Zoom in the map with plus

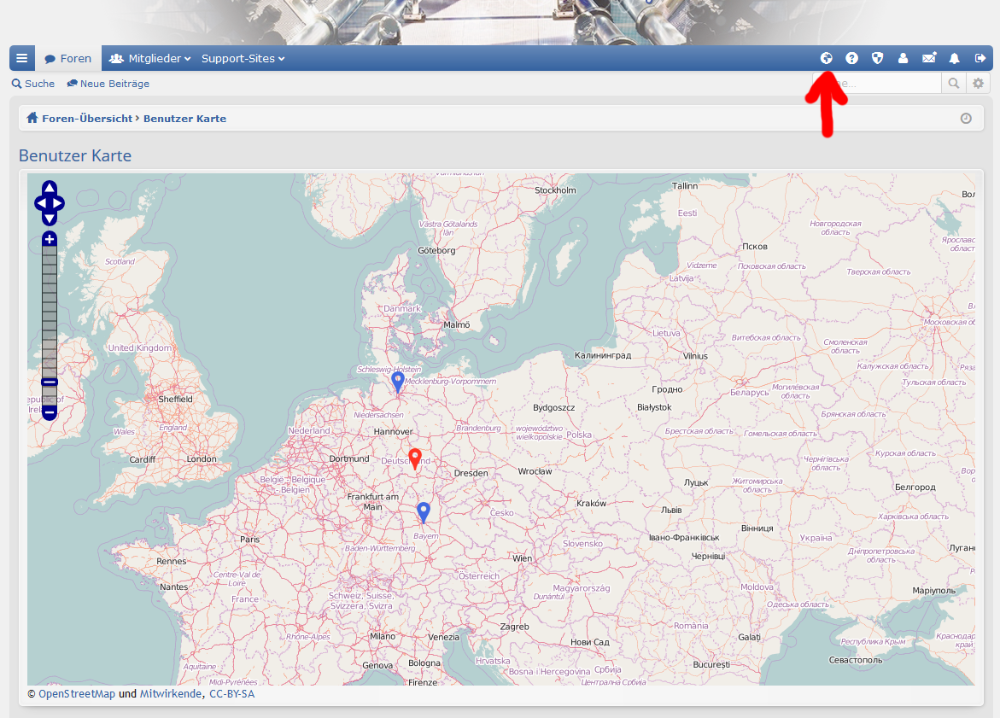click(x=49, y=239)
